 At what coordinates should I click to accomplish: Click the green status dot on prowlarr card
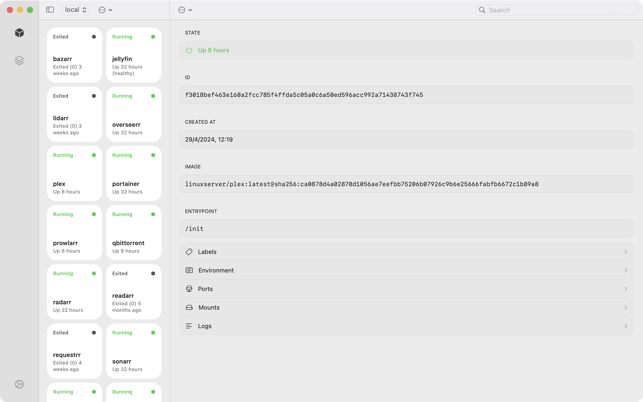coord(94,214)
